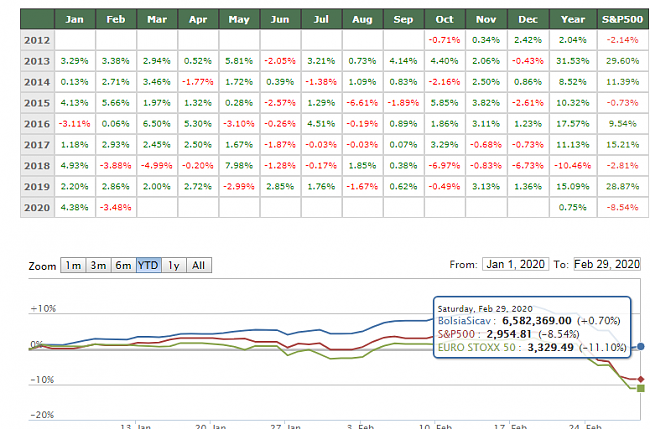650x429 pixels.
Task: Click the Jan column header
Action: click(75, 19)
